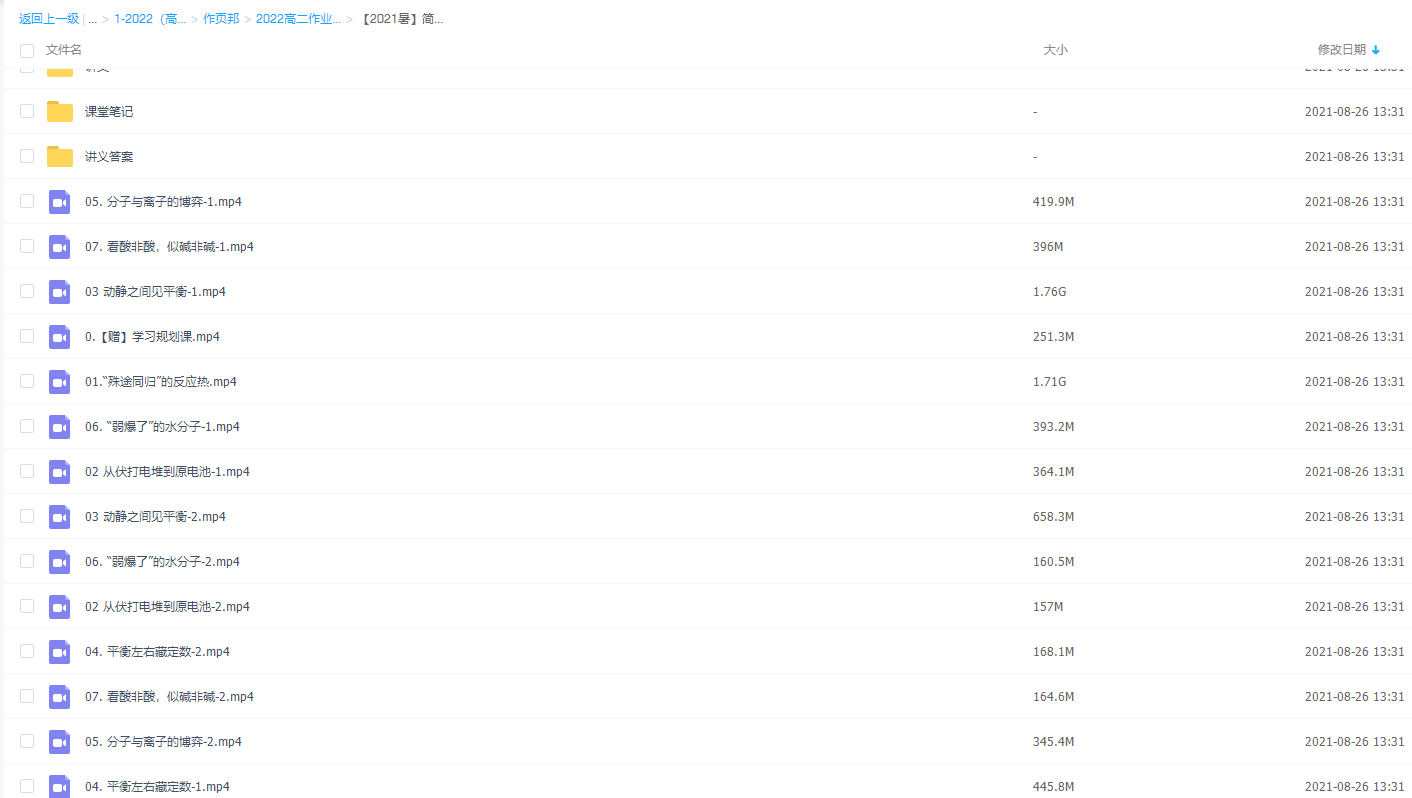Image resolution: width=1412 pixels, height=798 pixels.
Task: Click the sort arrow next to 修改日期
Action: click(x=1376, y=50)
